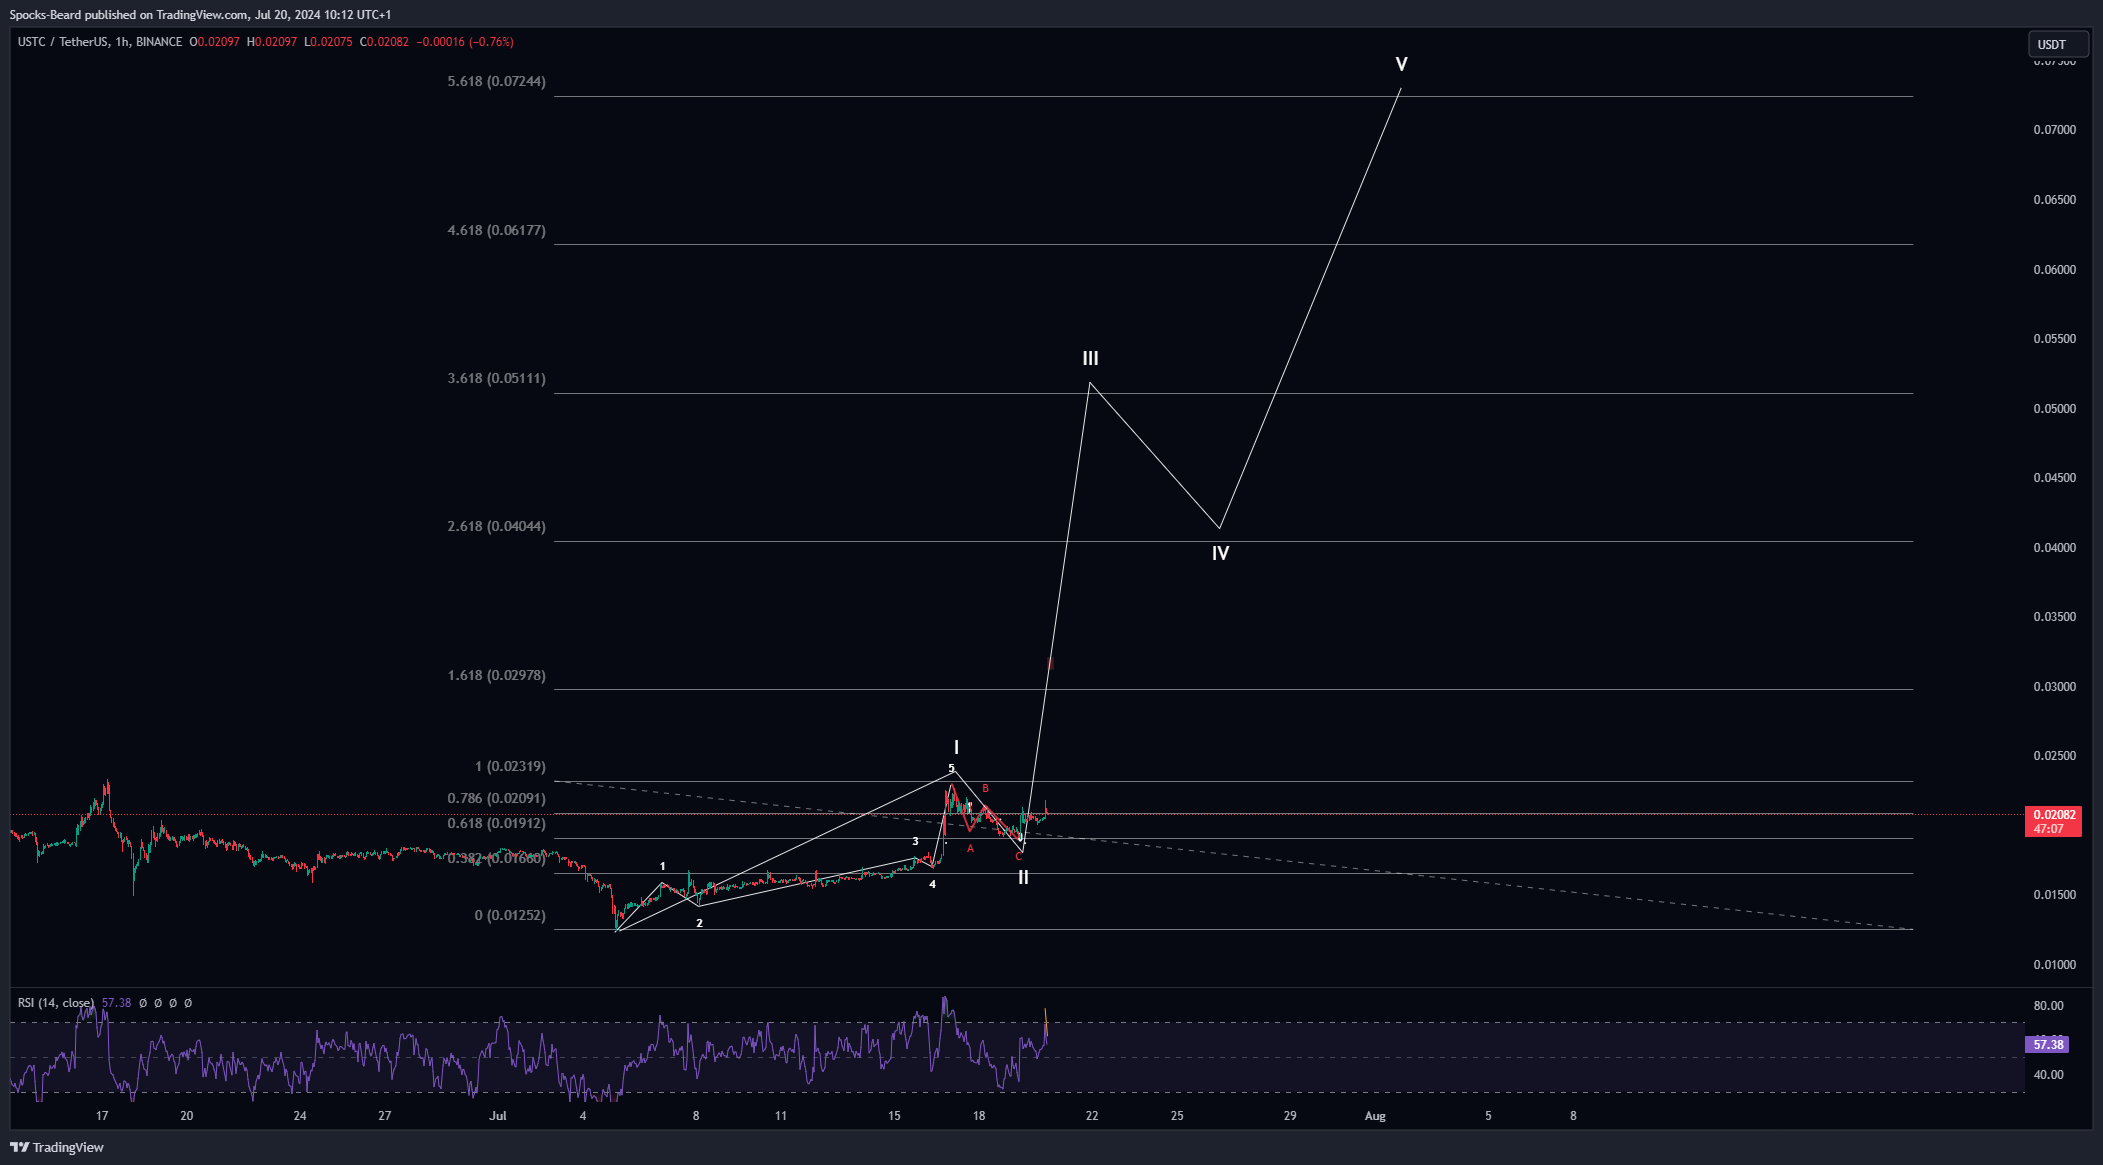Click the 0.03000 price axis label
The width and height of the screenshot is (2103, 1165).
pyautogui.click(x=2054, y=687)
